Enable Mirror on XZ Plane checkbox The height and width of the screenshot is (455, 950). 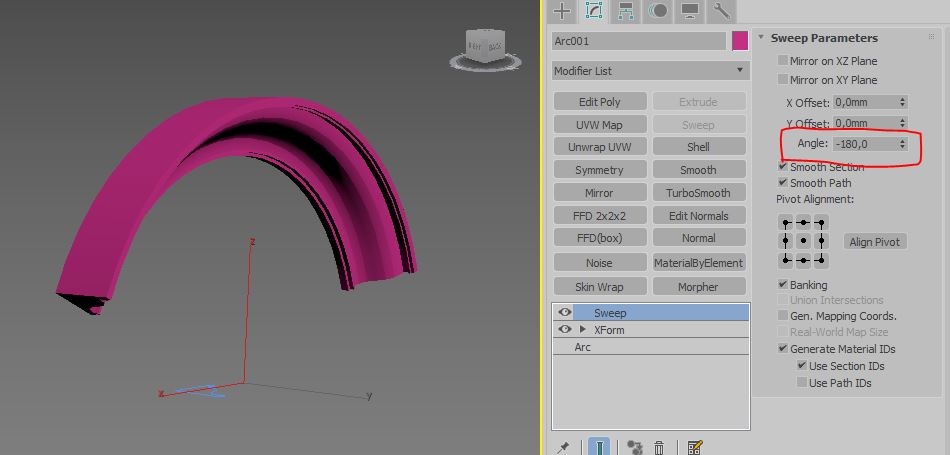(x=784, y=61)
